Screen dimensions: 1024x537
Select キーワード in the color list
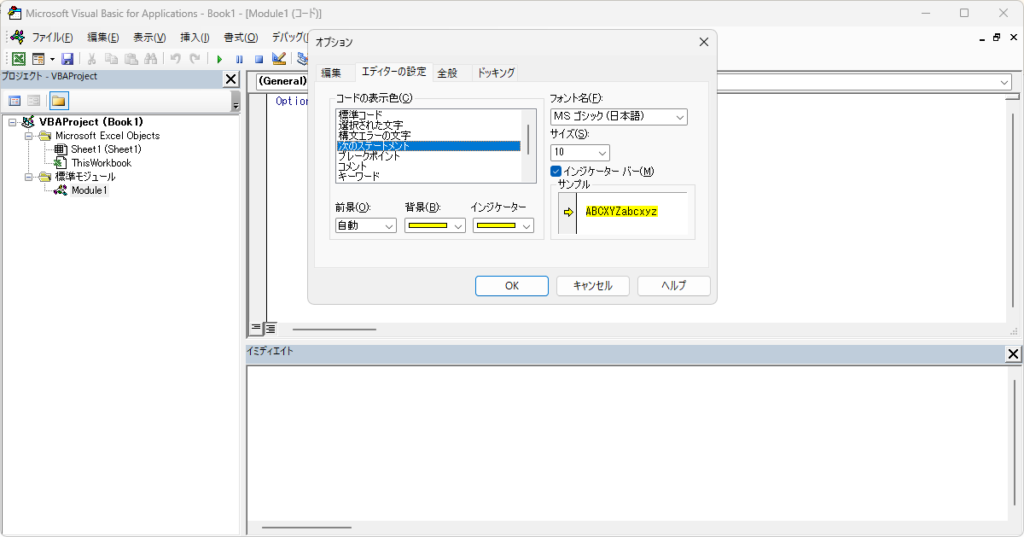428,176
